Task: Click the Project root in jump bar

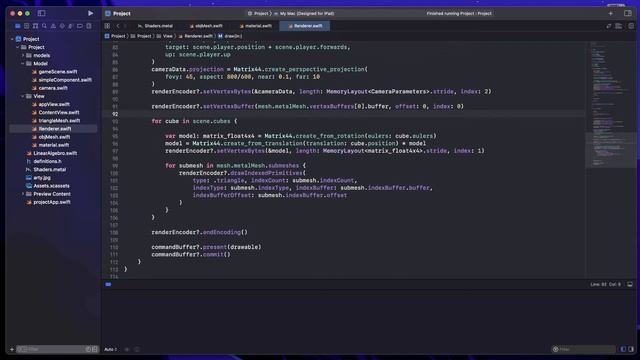Action: 115,36
